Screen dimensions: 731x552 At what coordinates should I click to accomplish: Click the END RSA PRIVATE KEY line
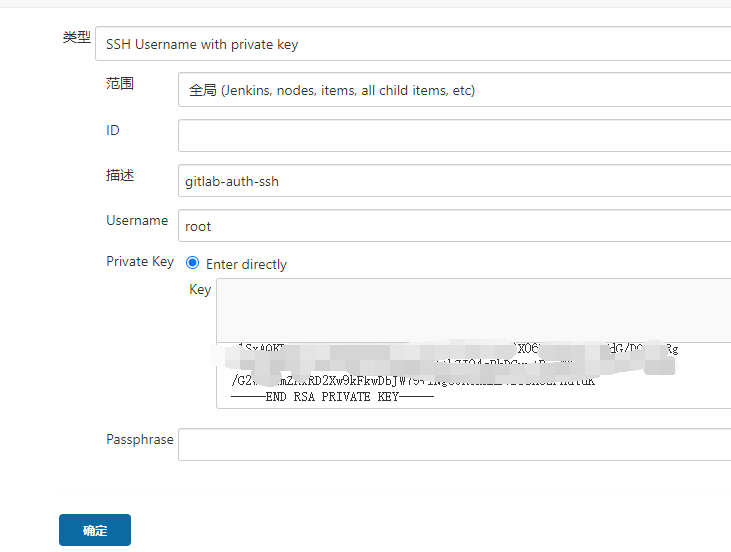[332, 397]
